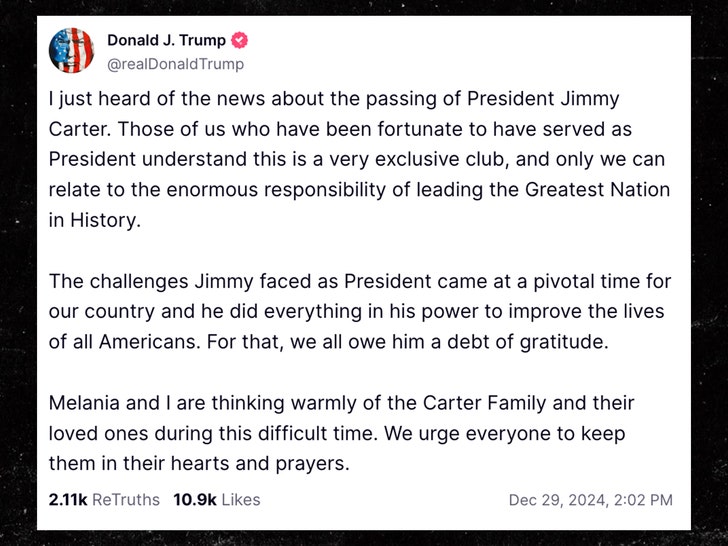Click the 2.11k ReTruths count number
Viewport: 728px width, 546px height.
click(x=67, y=499)
